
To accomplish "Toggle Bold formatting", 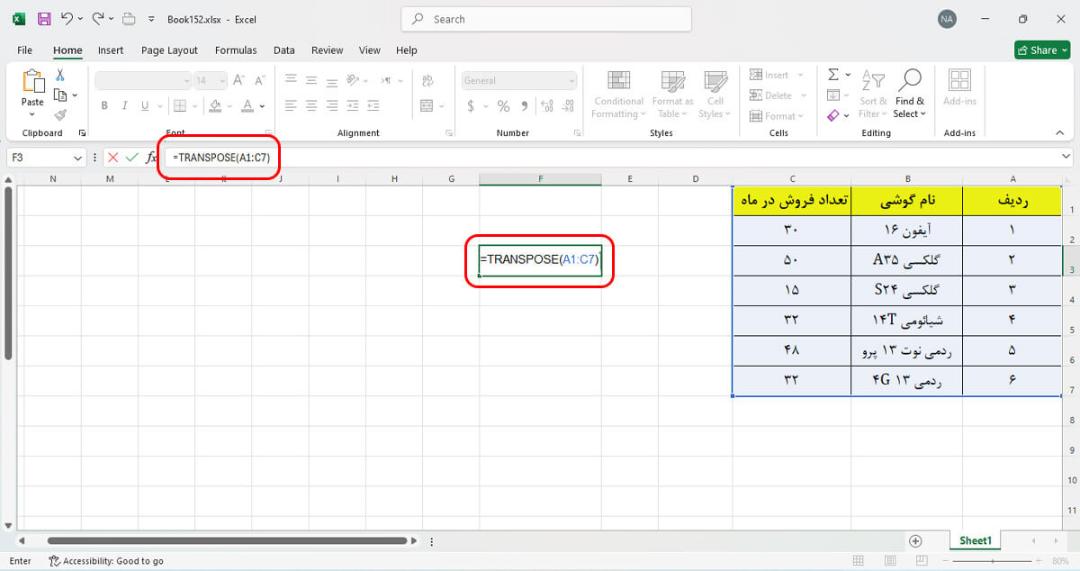I will coord(104,105).
